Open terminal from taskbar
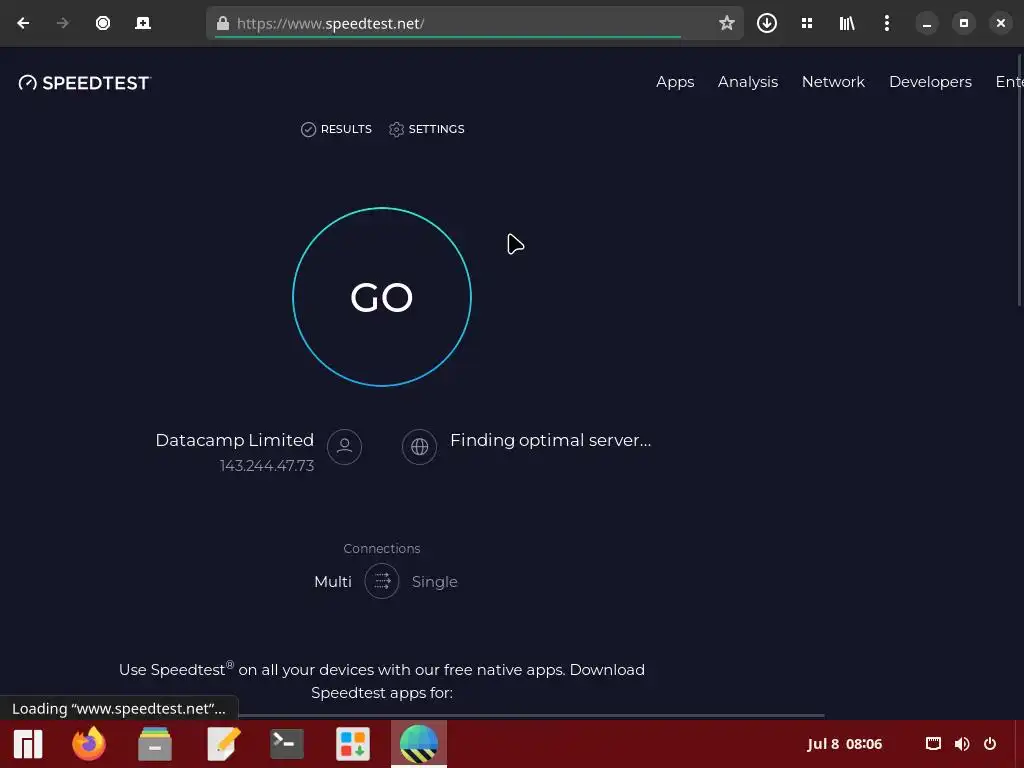The width and height of the screenshot is (1024, 768). (287, 744)
